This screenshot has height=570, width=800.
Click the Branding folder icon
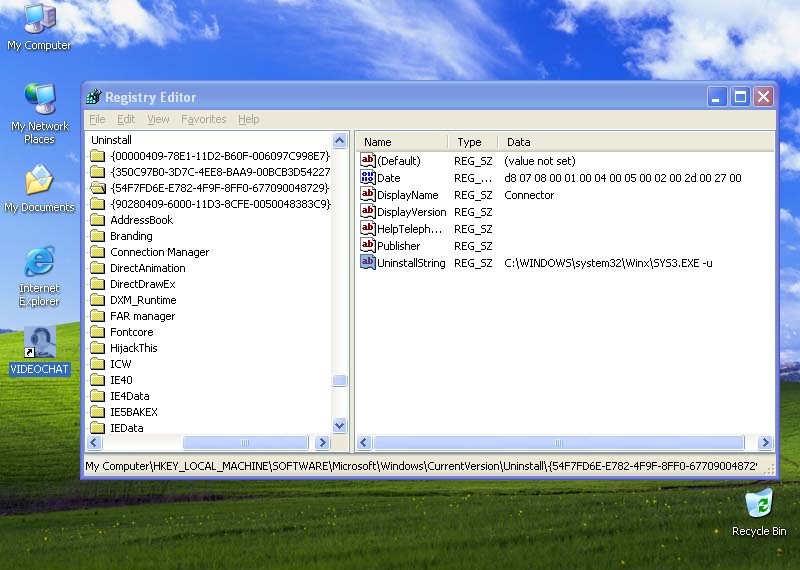tap(97, 236)
